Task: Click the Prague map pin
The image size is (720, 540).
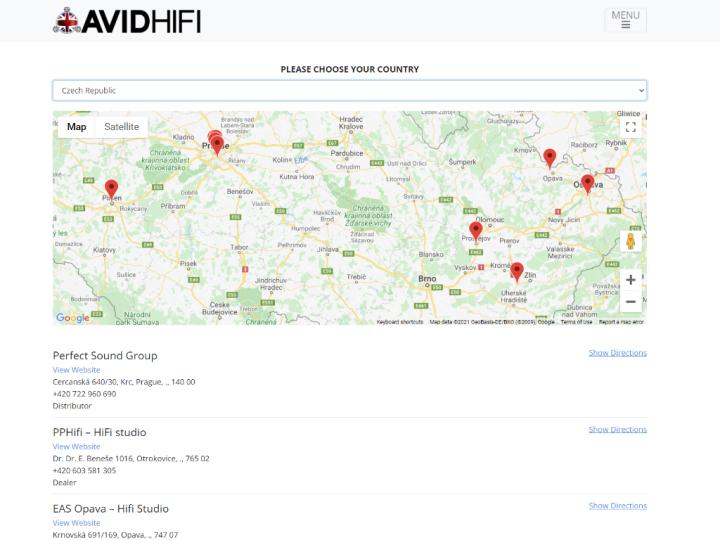Action: click(x=217, y=145)
